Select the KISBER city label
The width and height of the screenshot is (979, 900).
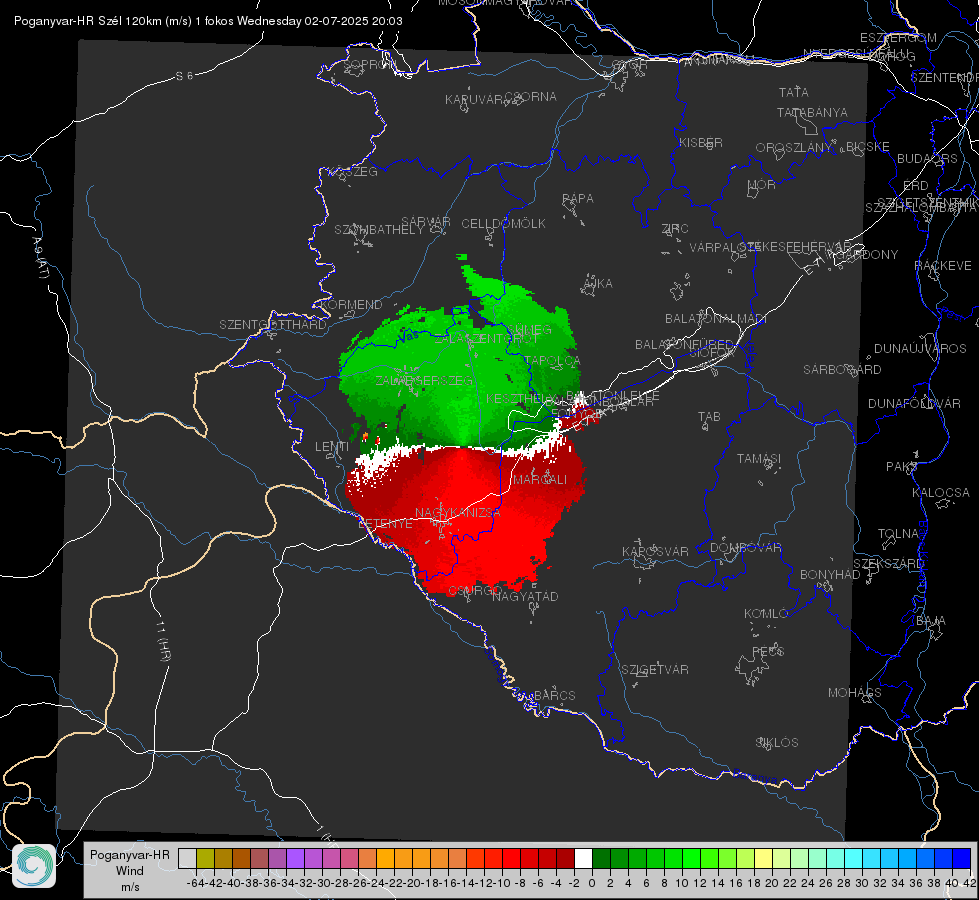pos(701,142)
